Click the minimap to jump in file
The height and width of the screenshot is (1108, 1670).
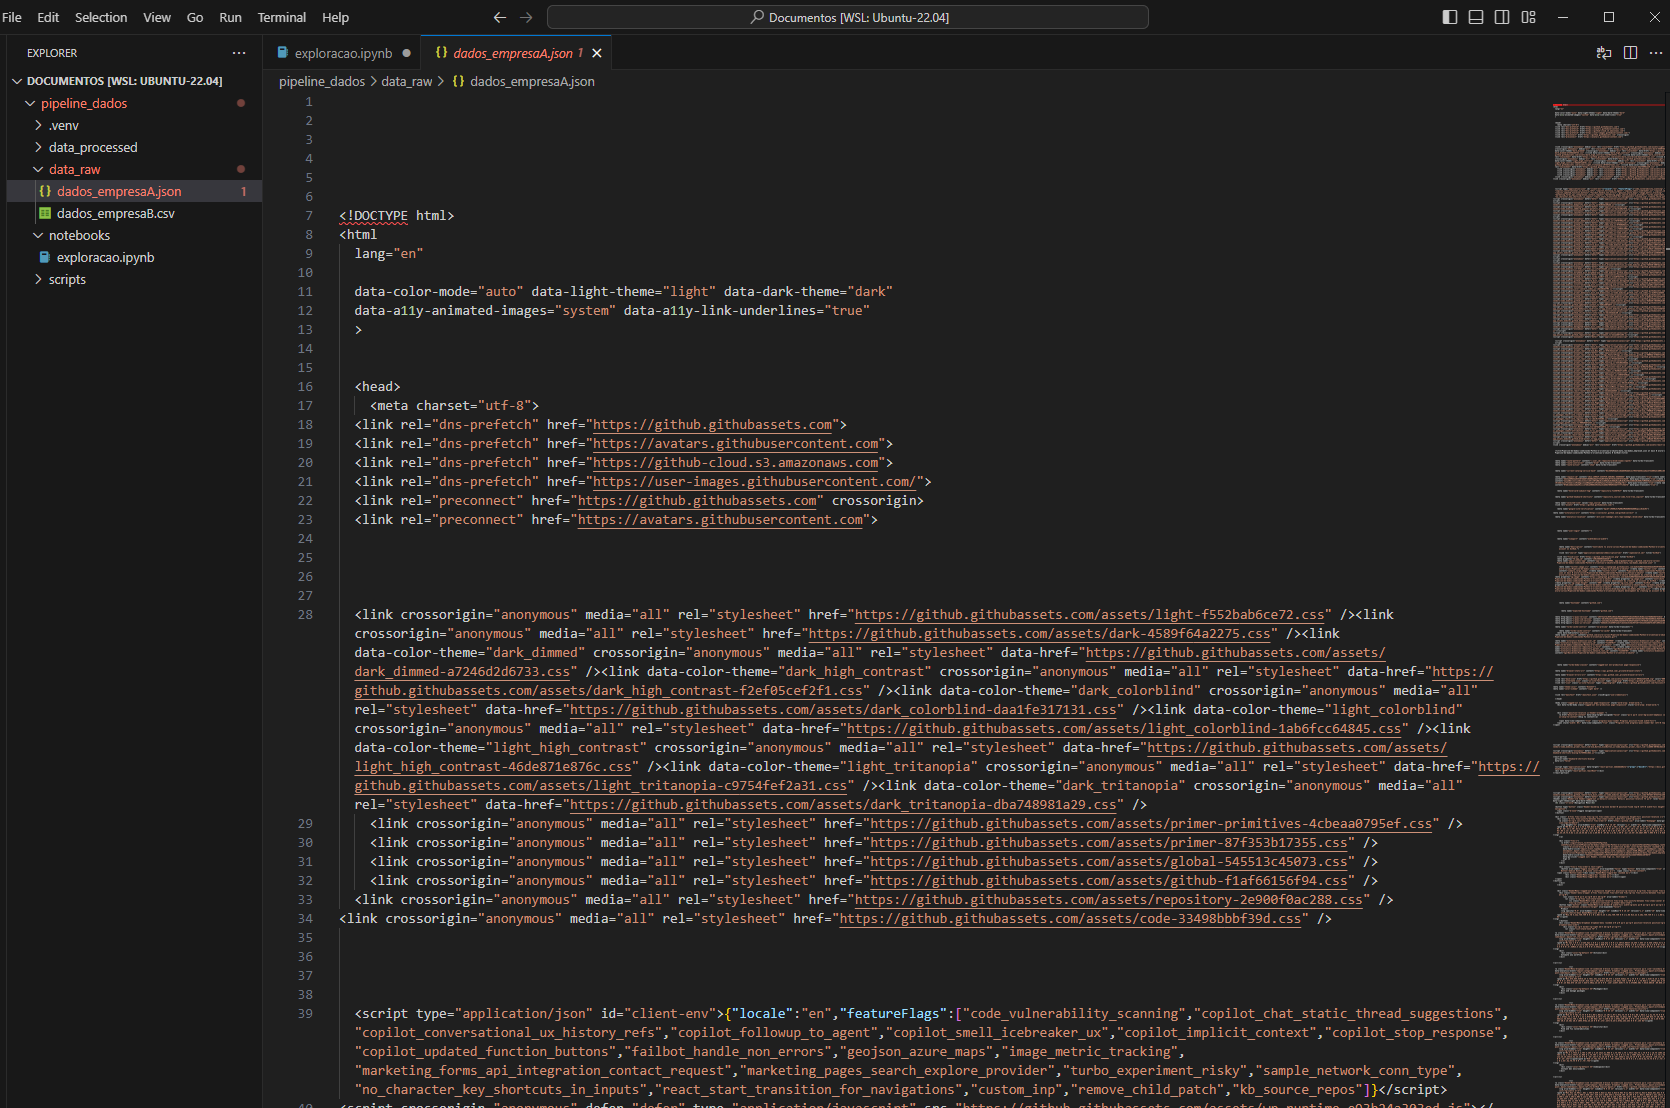tap(1608, 600)
